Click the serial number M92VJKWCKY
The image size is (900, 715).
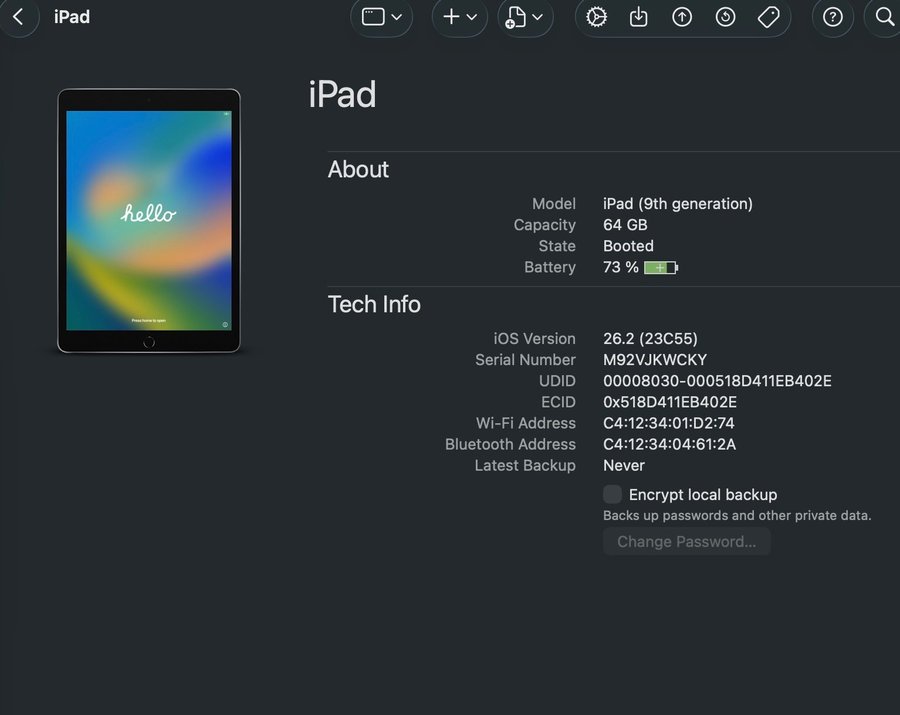pyautogui.click(x=654, y=360)
